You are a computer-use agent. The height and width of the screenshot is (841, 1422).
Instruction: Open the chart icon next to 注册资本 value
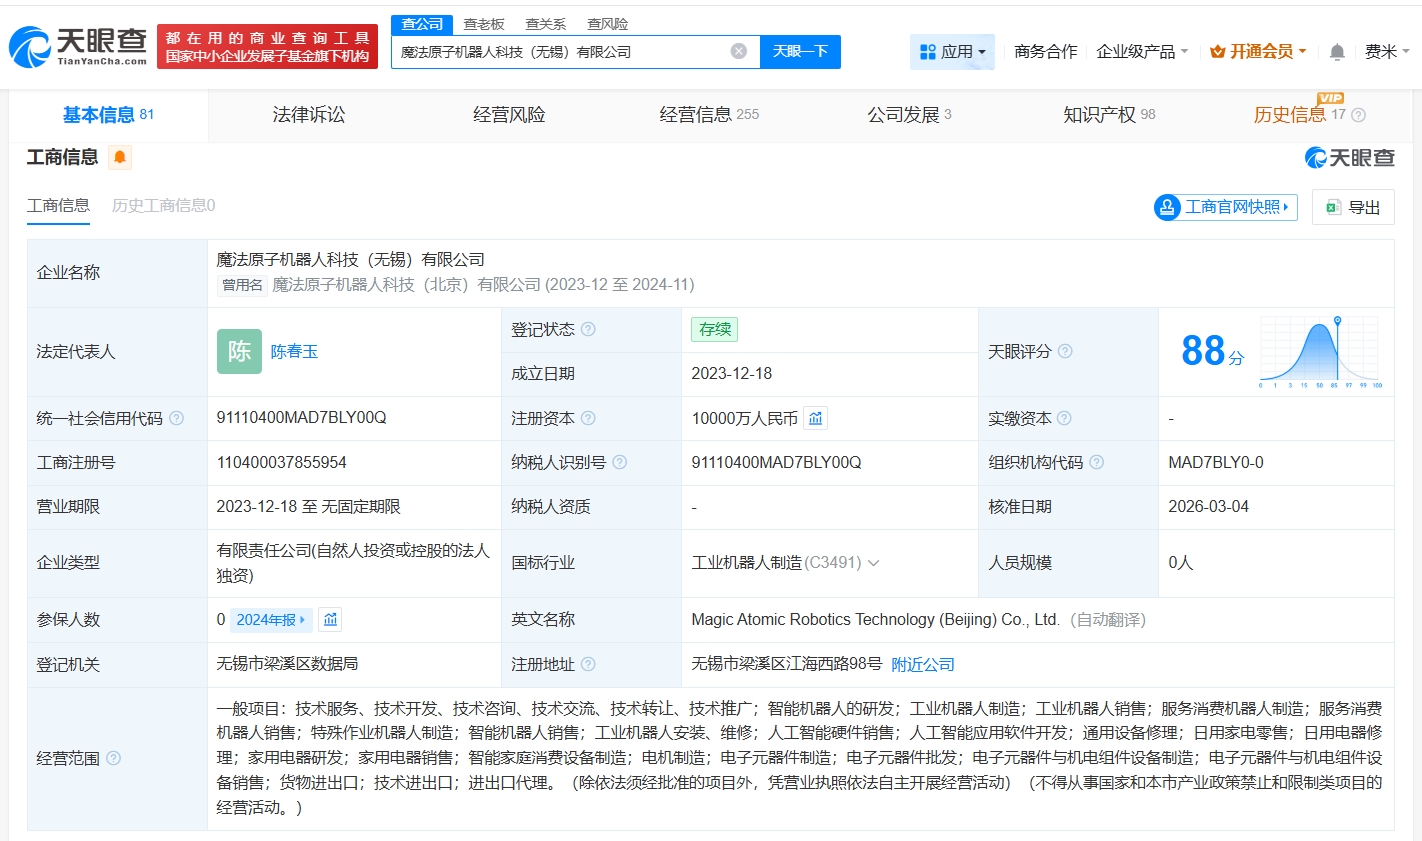click(x=816, y=418)
